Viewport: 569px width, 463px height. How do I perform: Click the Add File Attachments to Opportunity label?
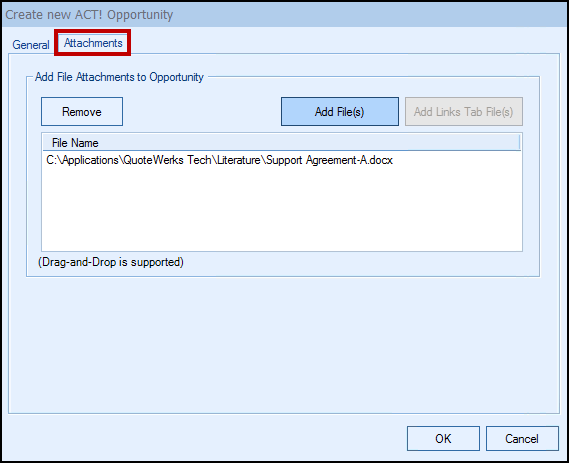(119, 77)
